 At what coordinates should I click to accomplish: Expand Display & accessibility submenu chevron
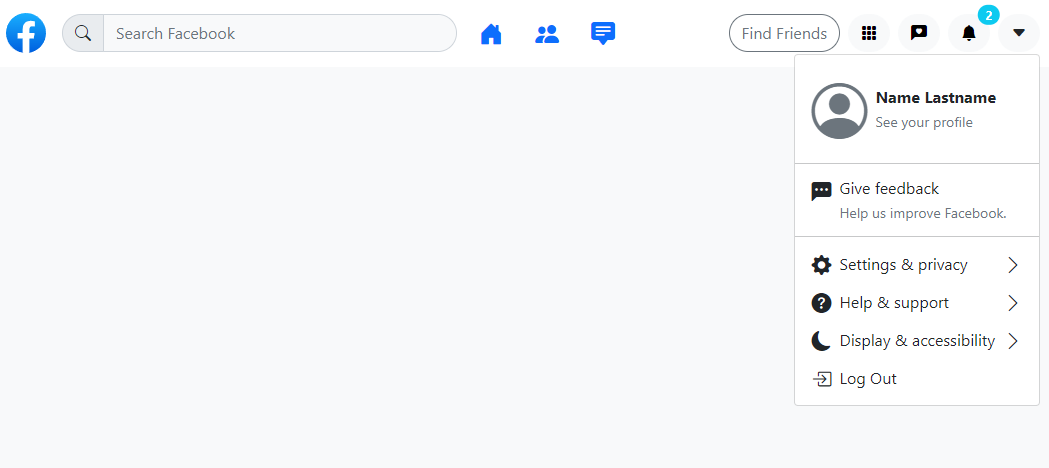1013,341
